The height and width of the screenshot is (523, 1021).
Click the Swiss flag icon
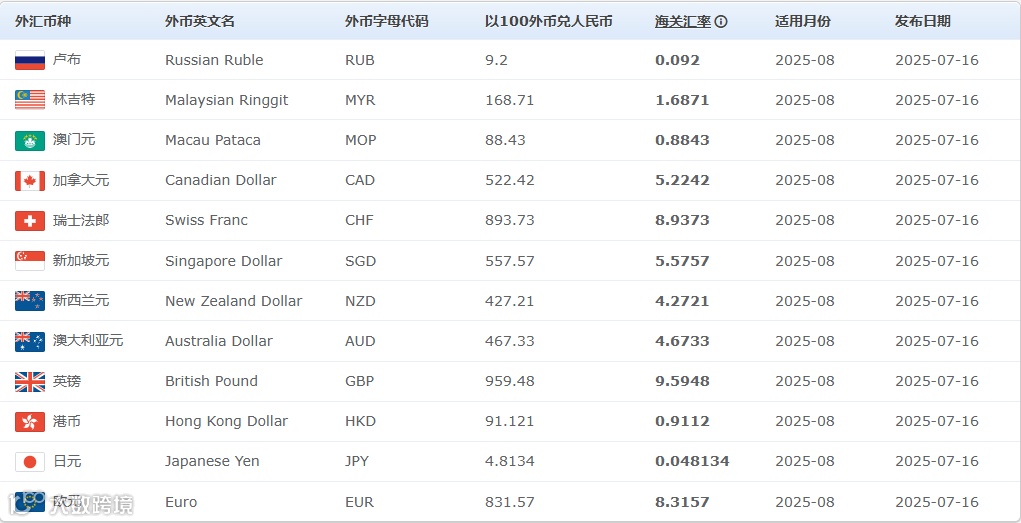pyautogui.click(x=30, y=221)
